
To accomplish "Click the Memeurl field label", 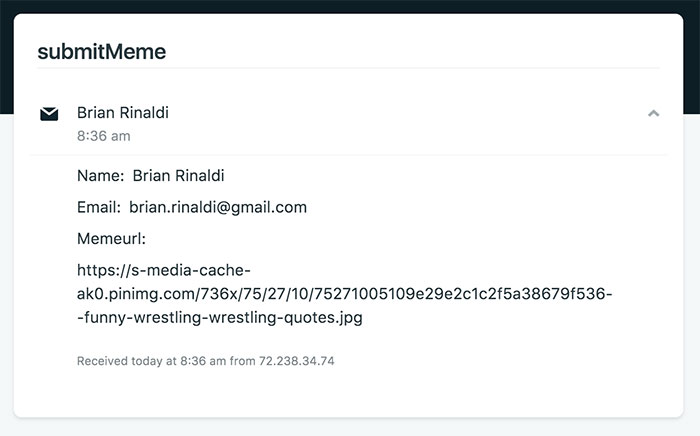I will point(111,239).
